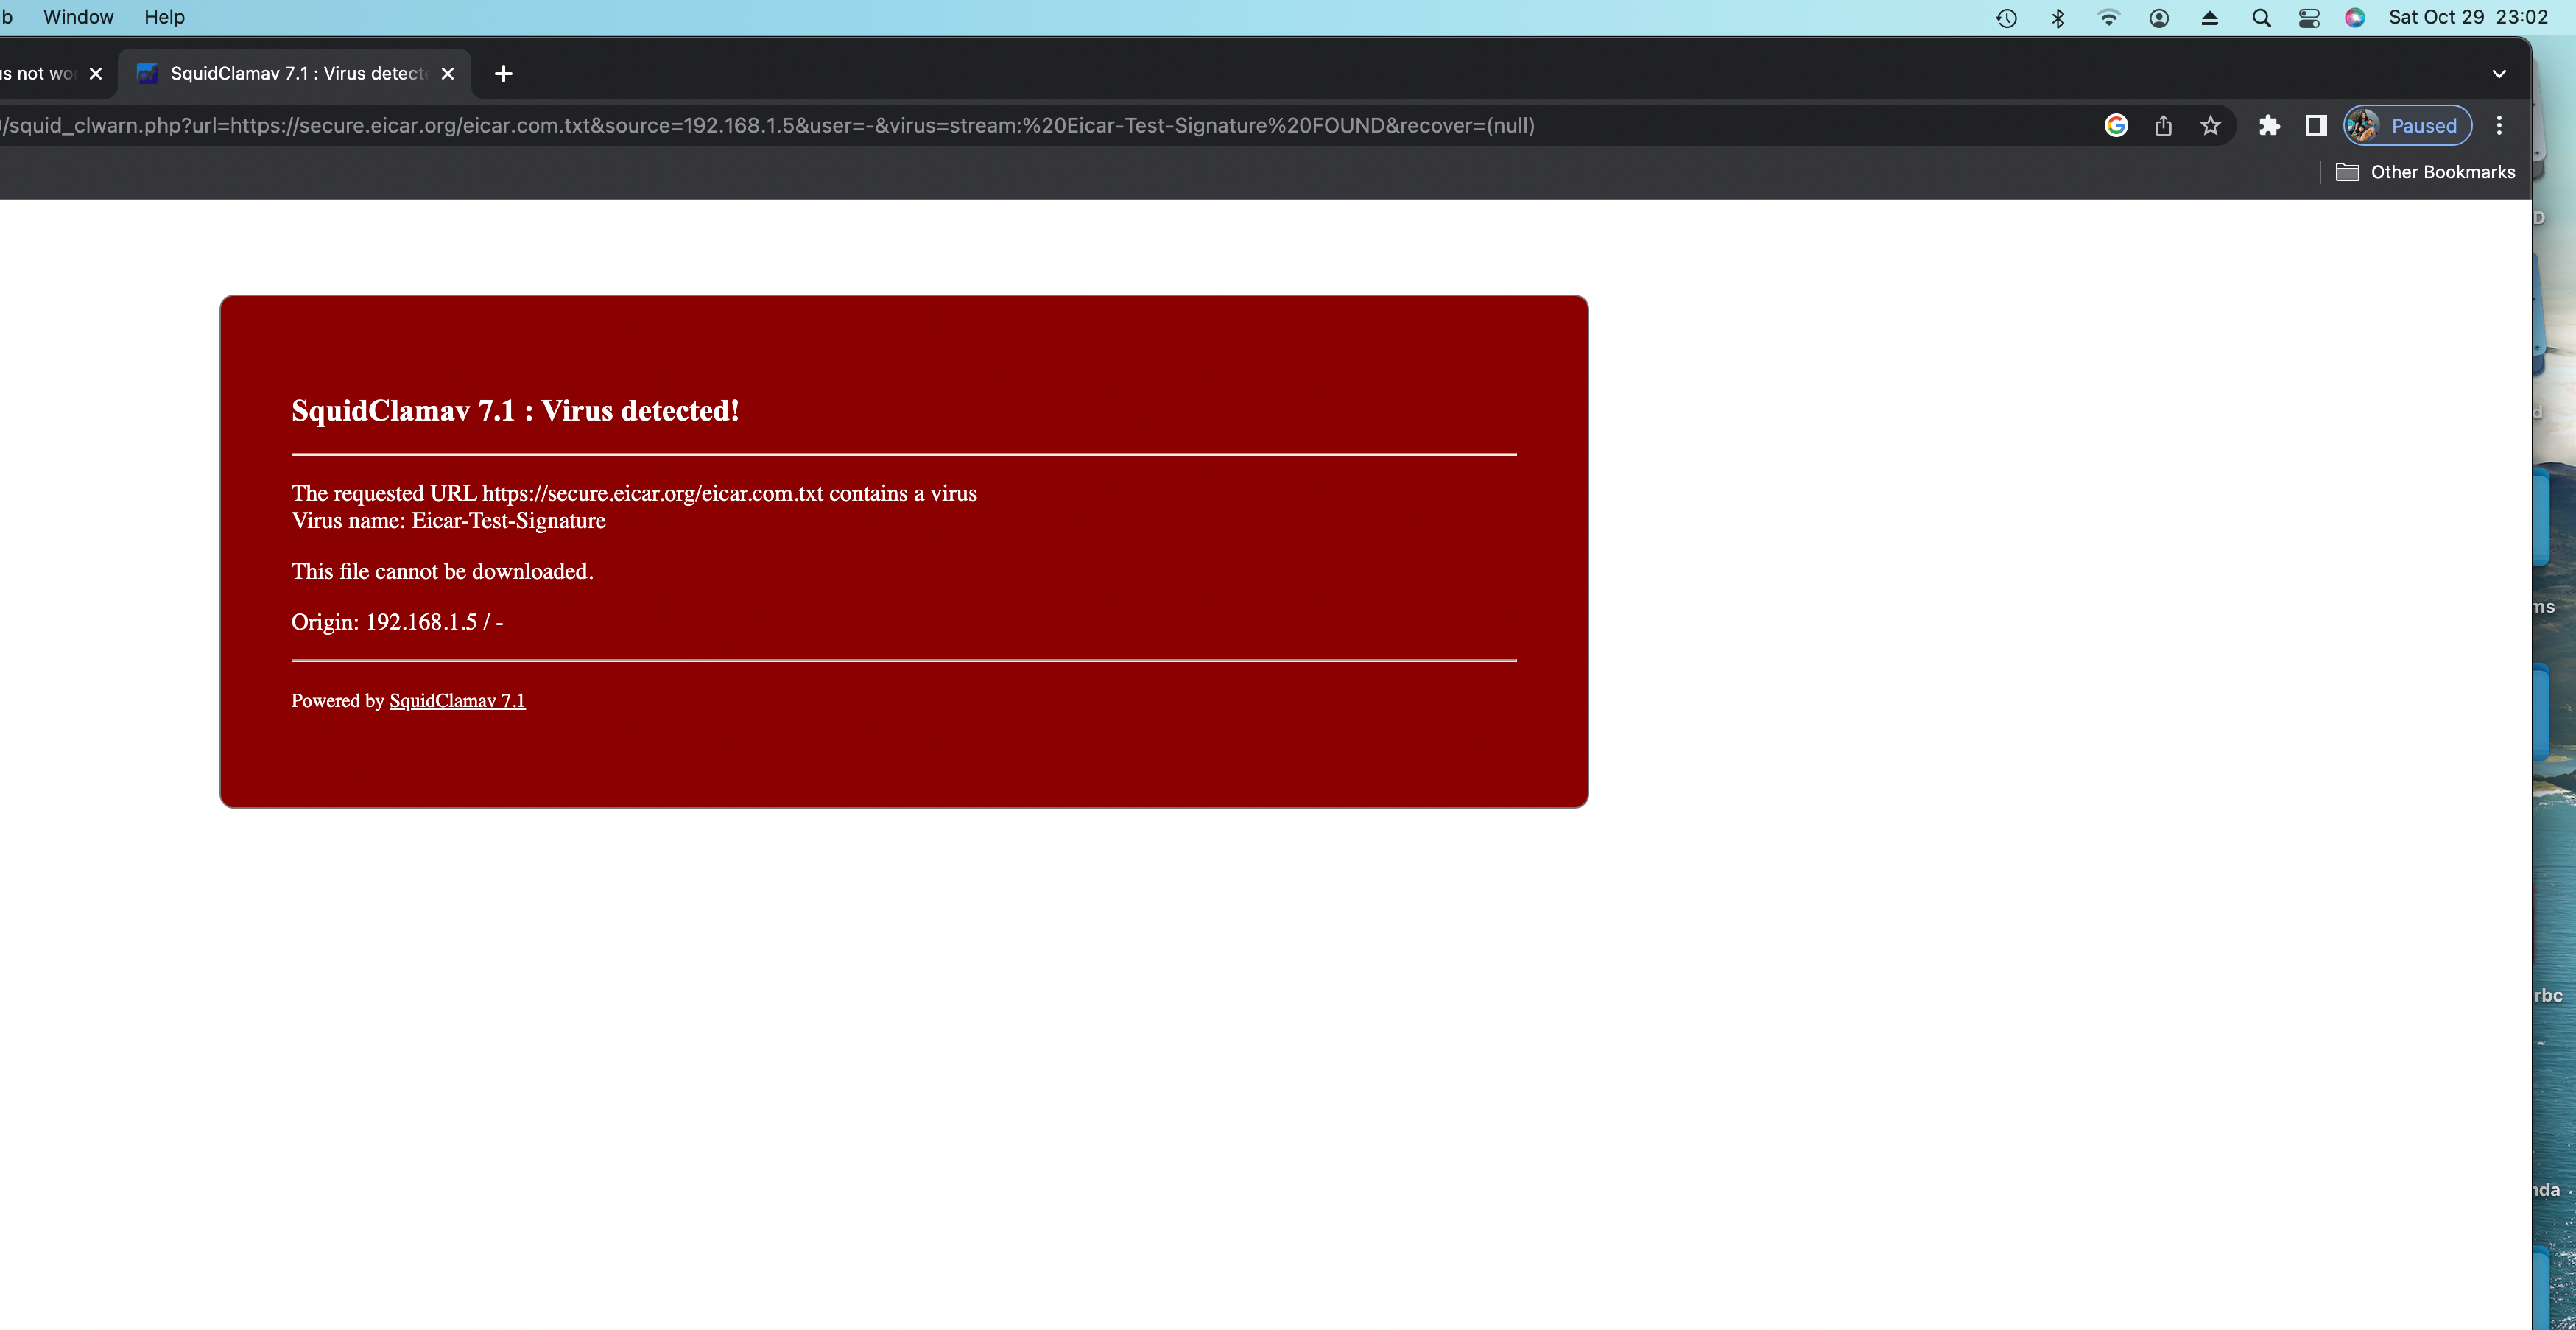The image size is (2576, 1330).
Task: Launch Siri from menu bar
Action: coord(2355,18)
